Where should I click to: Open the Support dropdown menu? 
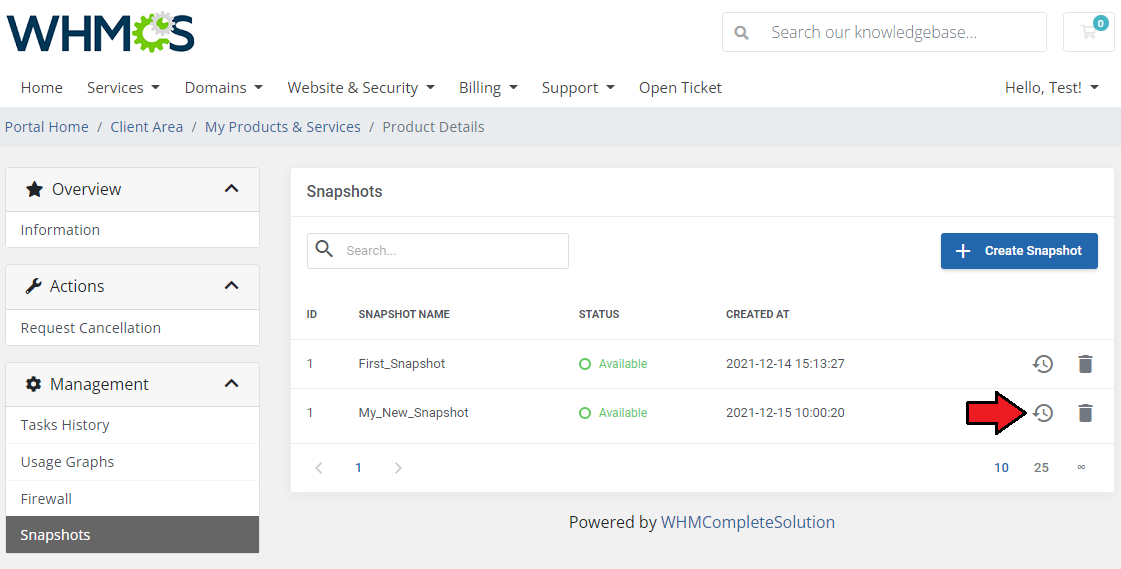tap(578, 87)
